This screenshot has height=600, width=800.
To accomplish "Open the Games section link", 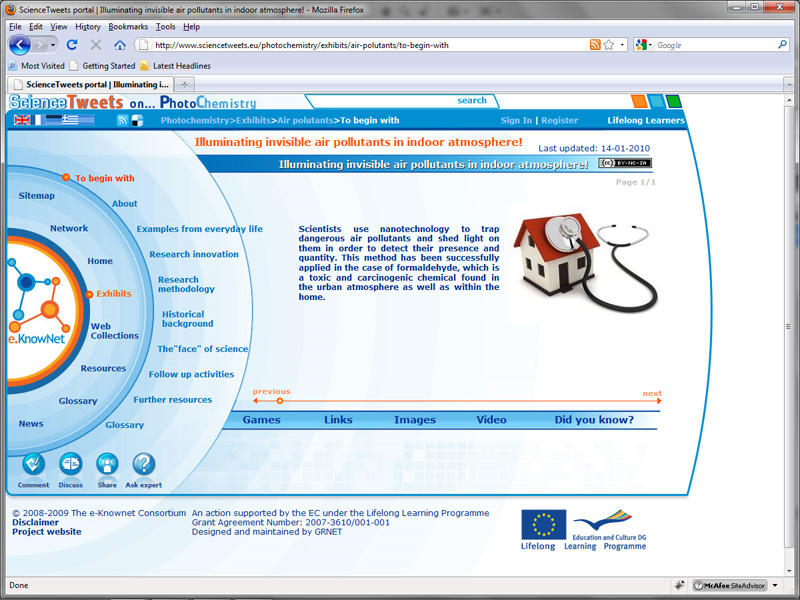I will [x=261, y=420].
